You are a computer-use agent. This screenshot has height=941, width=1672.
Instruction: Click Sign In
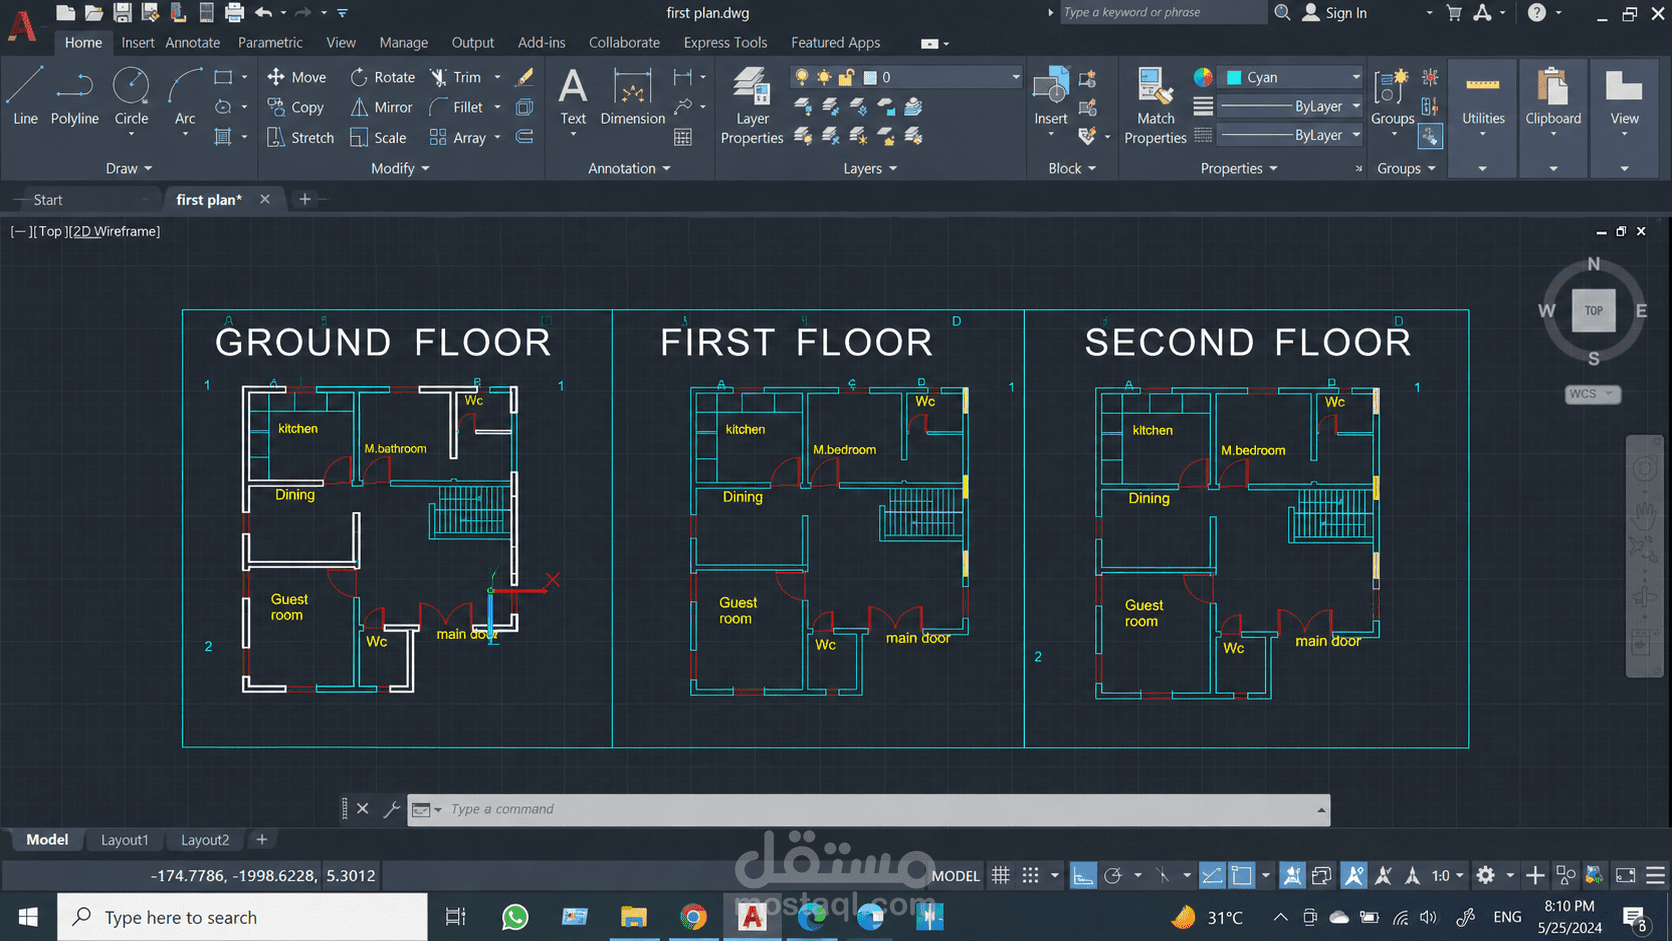pyautogui.click(x=1335, y=13)
